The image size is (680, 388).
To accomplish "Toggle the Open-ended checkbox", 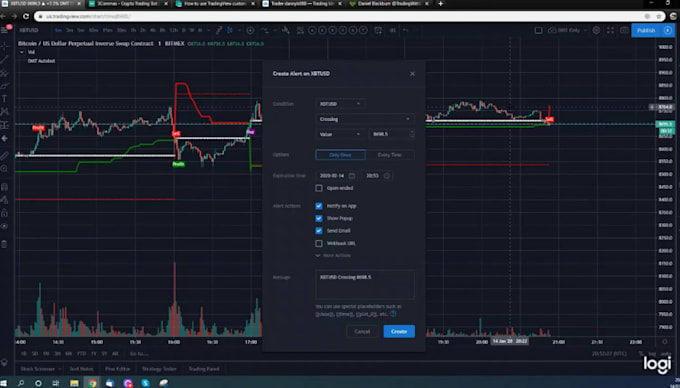I will (319, 188).
